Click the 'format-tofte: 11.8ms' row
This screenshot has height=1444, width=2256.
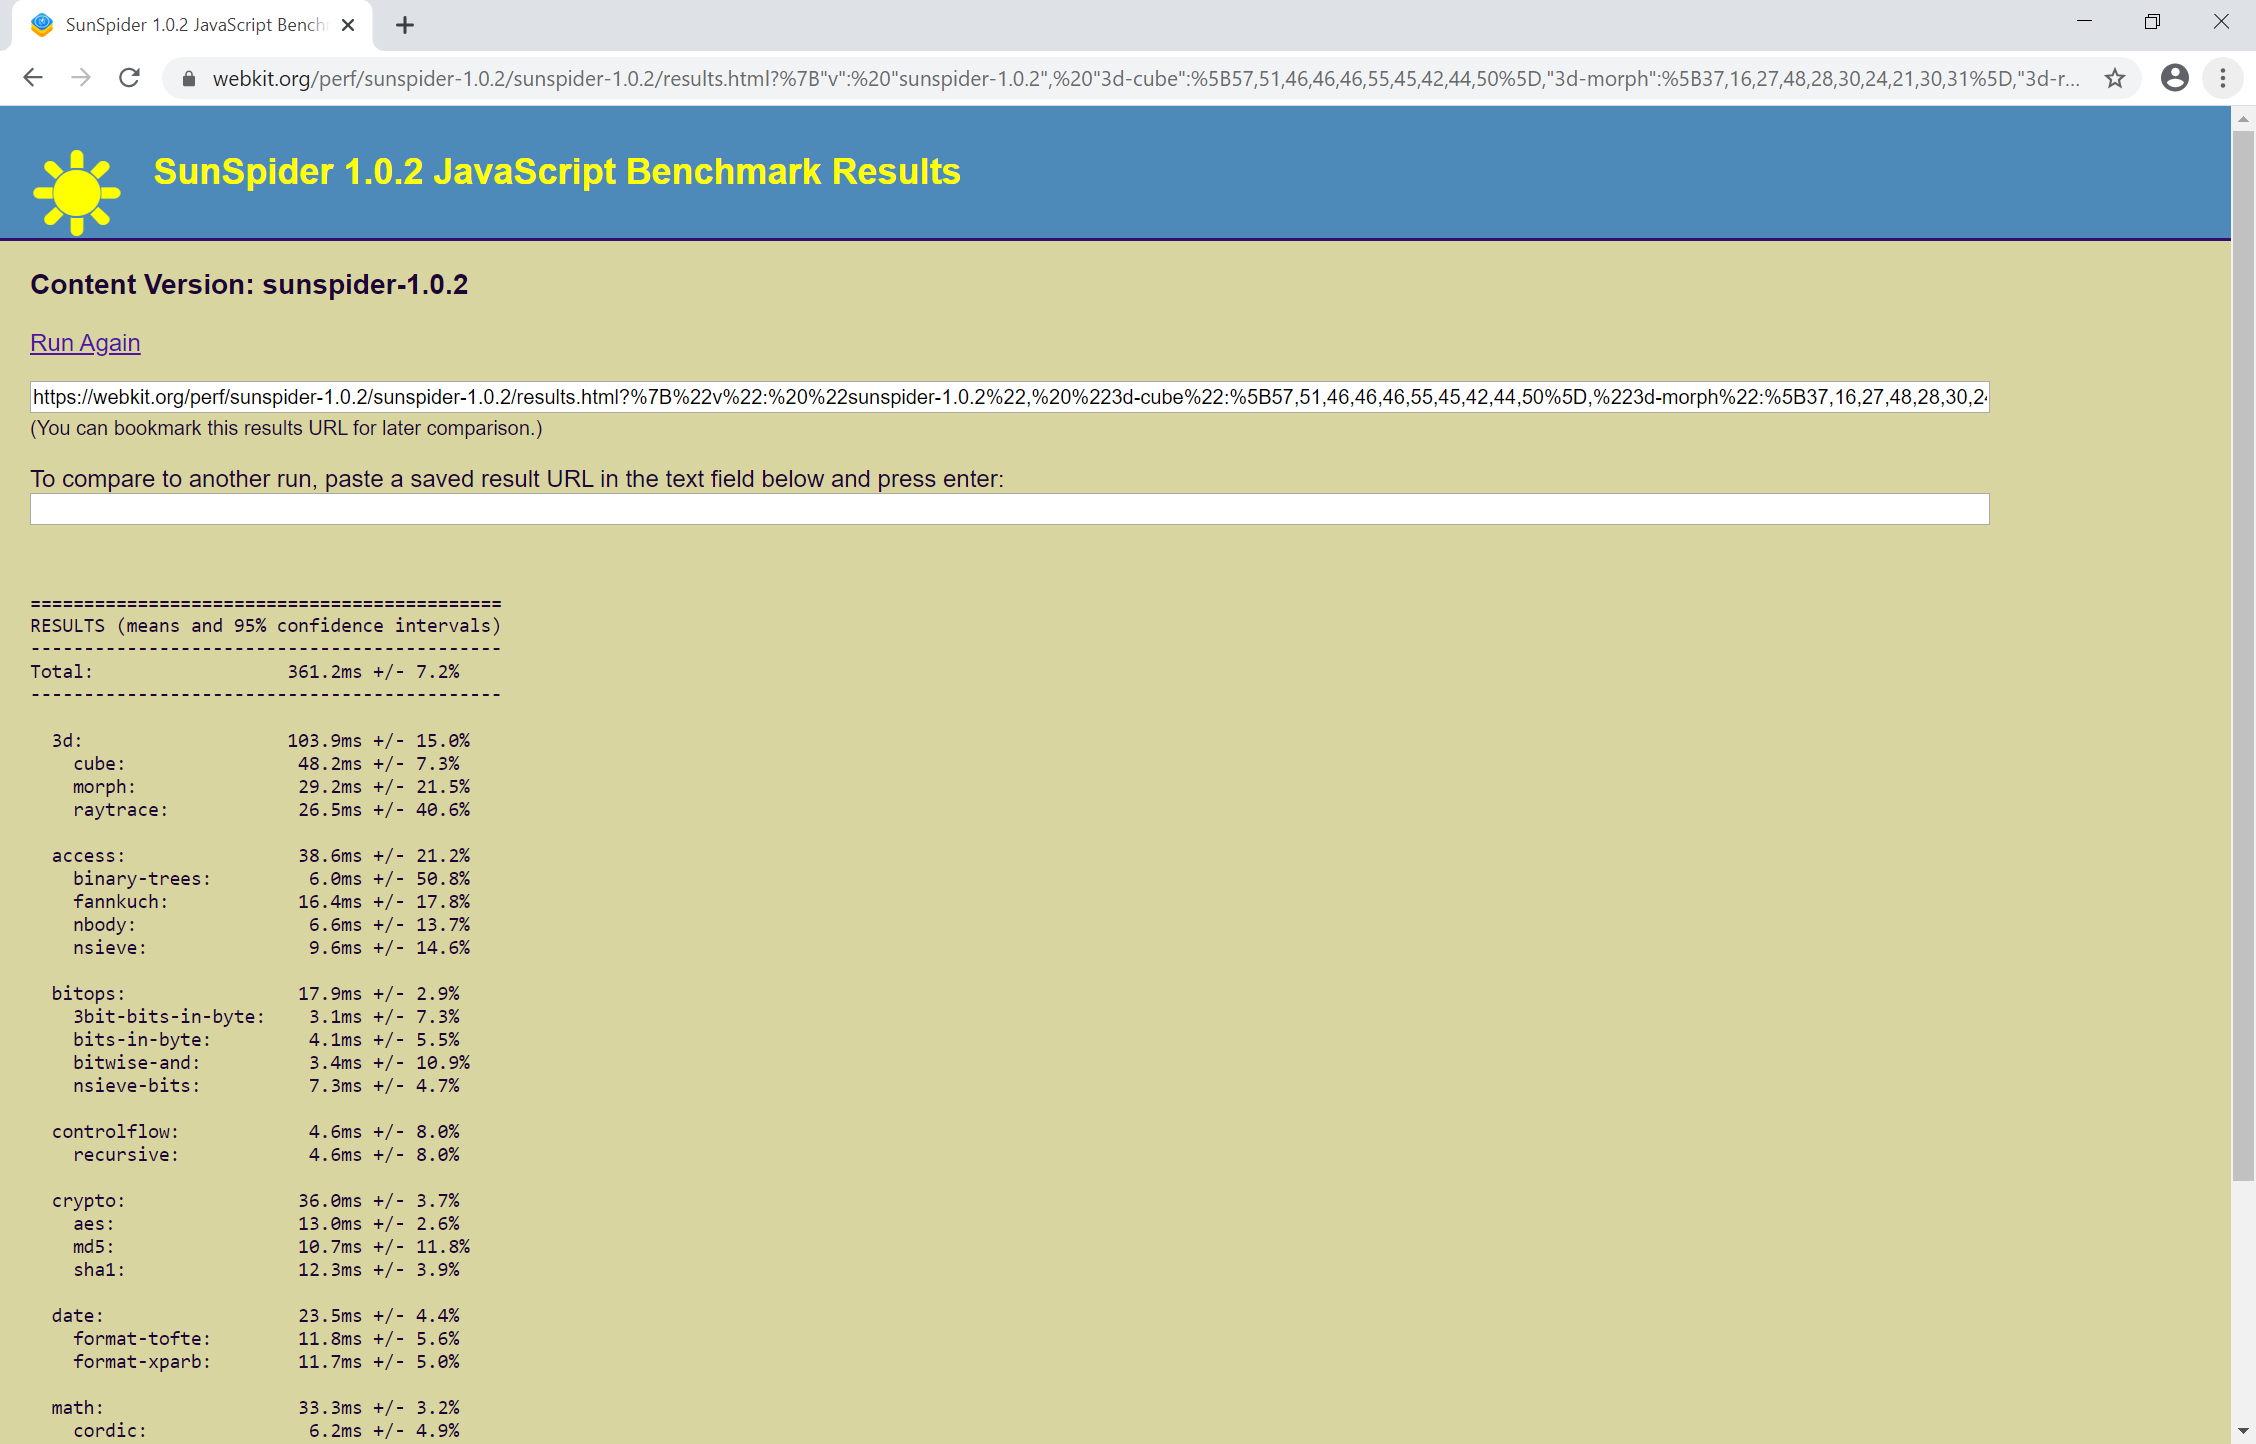point(266,1339)
